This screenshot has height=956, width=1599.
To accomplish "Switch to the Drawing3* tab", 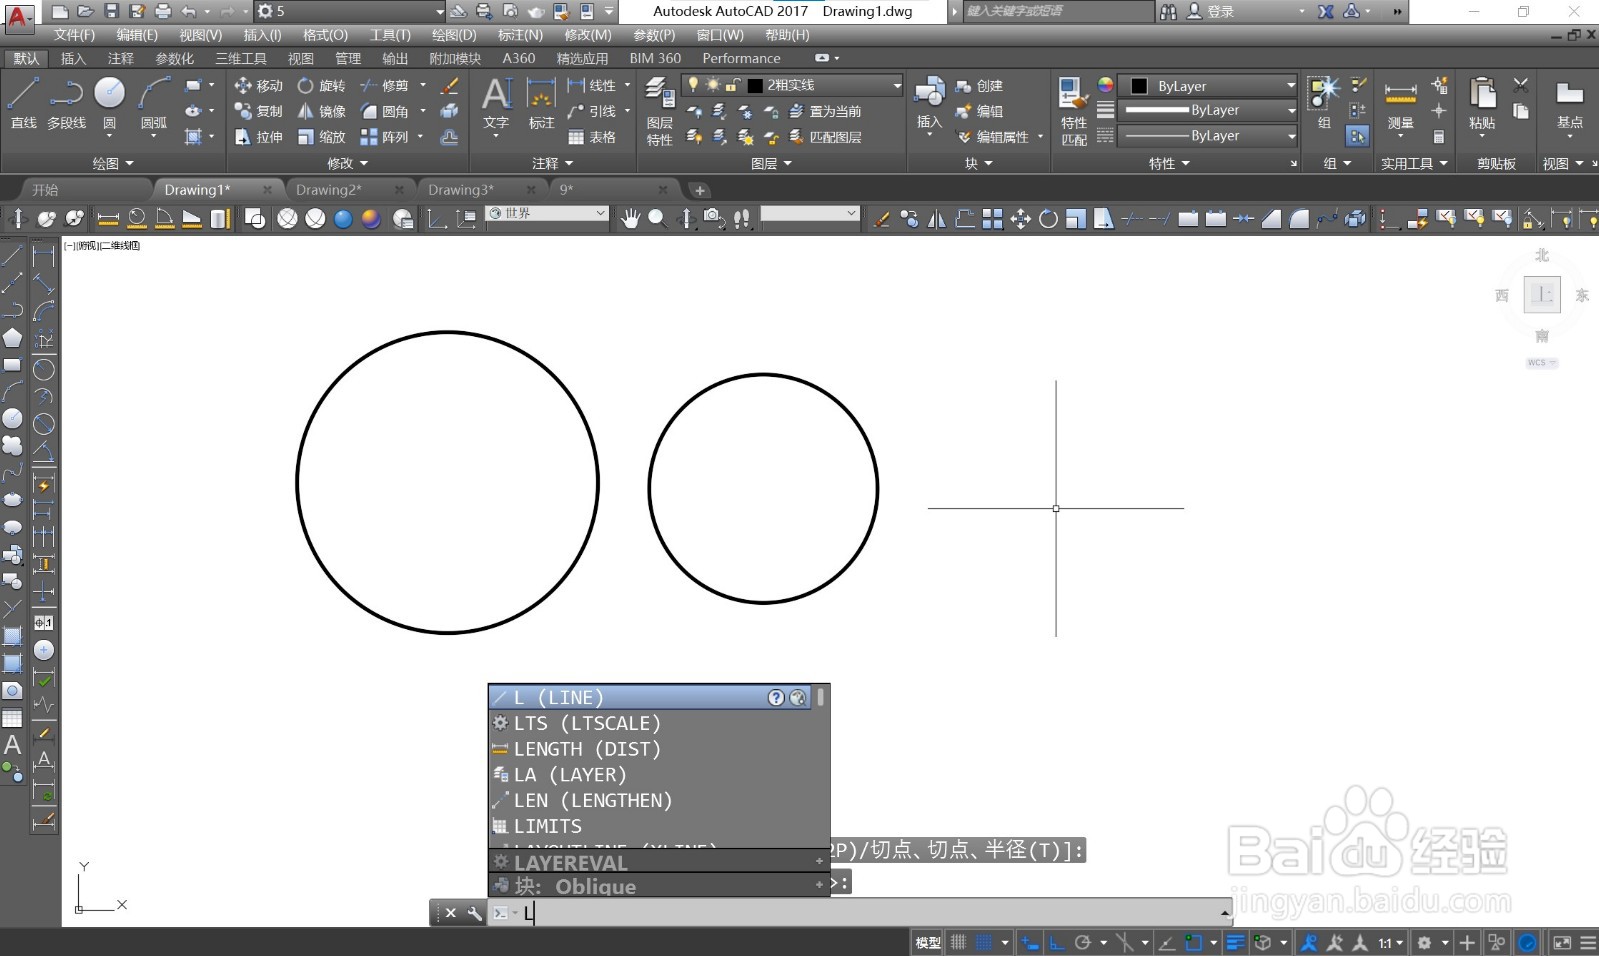I will click(x=461, y=189).
